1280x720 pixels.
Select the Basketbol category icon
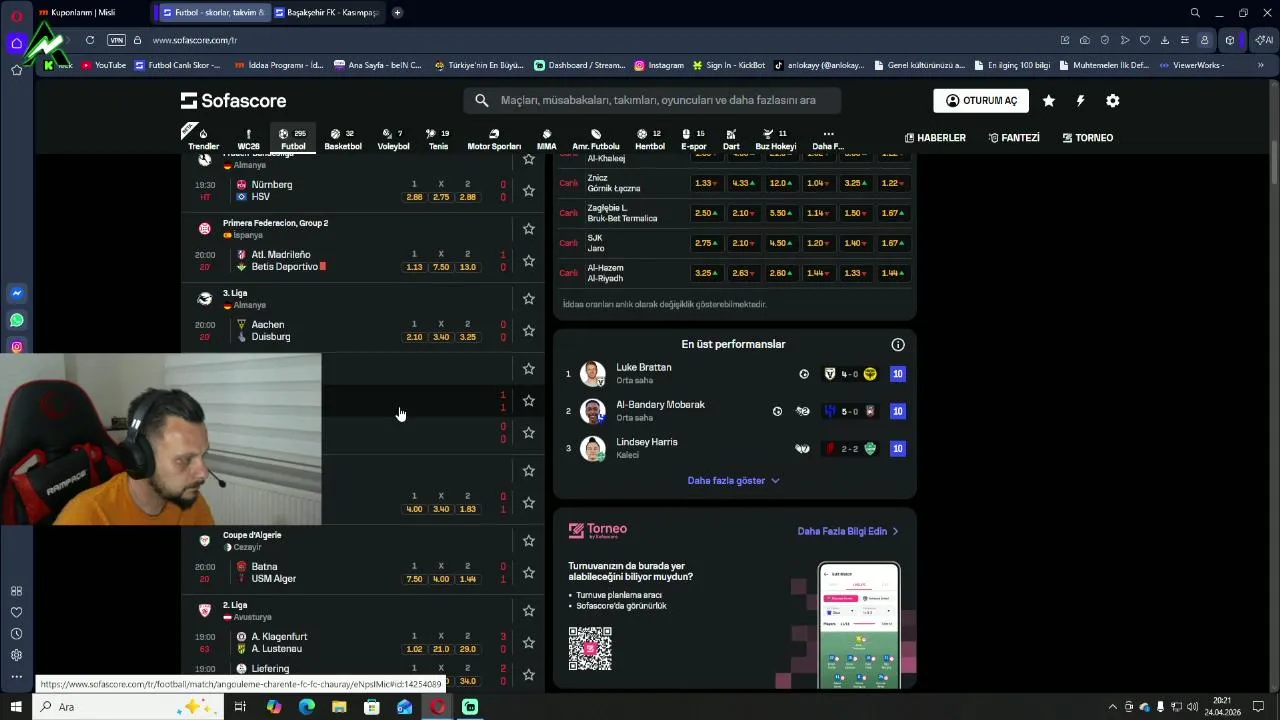click(x=343, y=139)
